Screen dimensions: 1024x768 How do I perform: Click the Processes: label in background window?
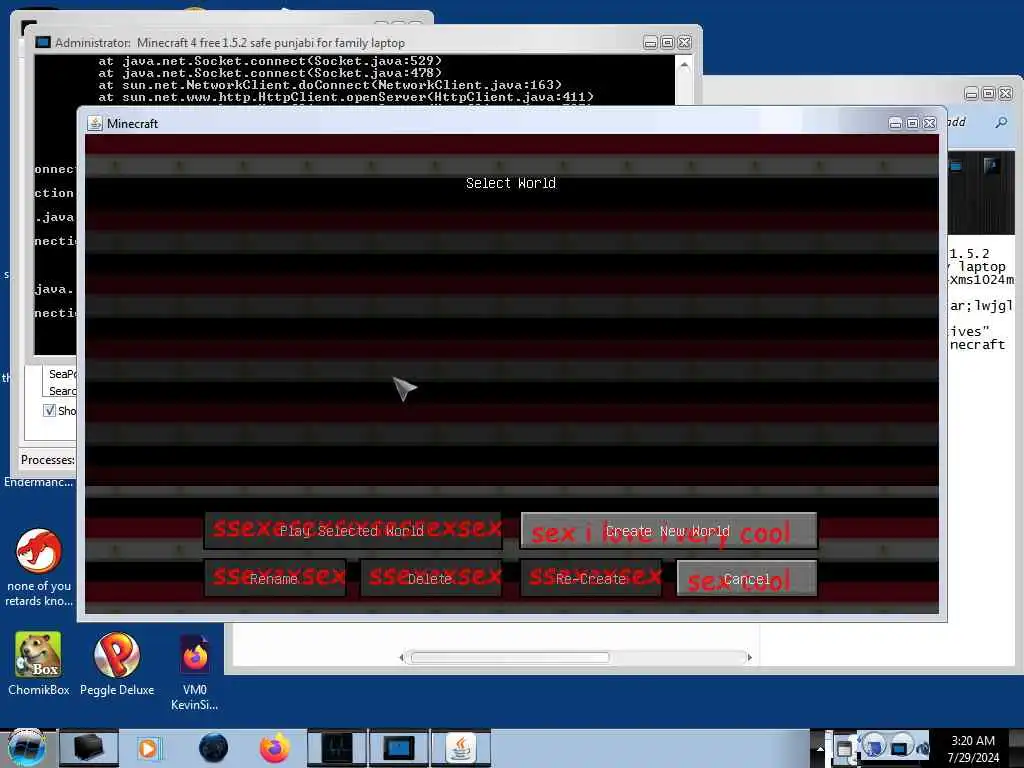tap(48, 460)
